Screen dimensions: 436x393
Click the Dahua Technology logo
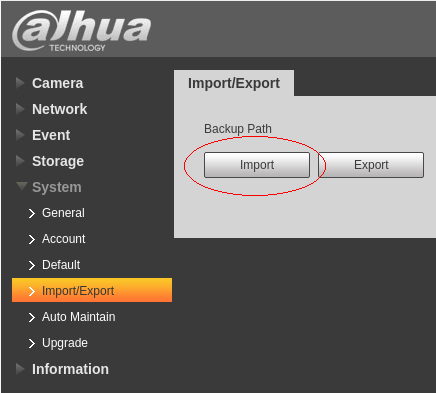coord(82,31)
